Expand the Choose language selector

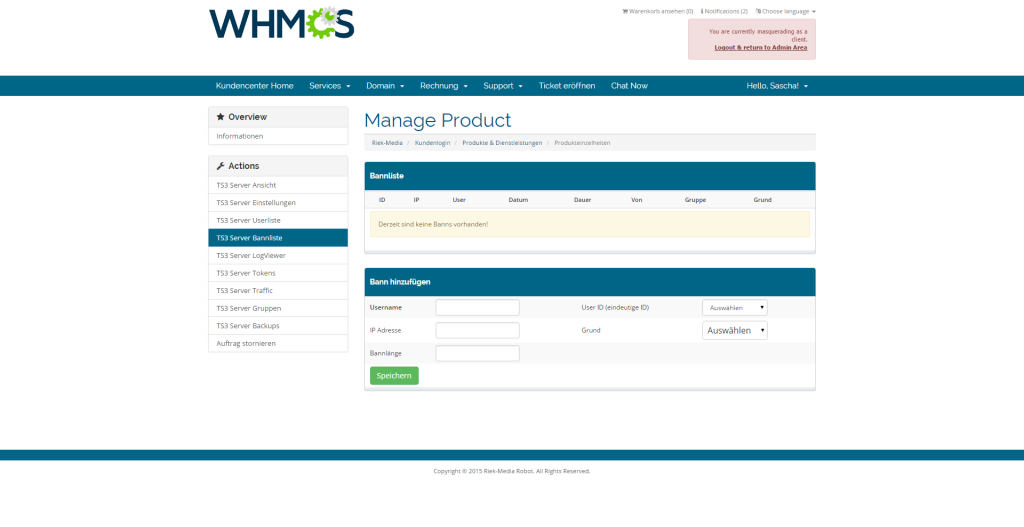(786, 11)
